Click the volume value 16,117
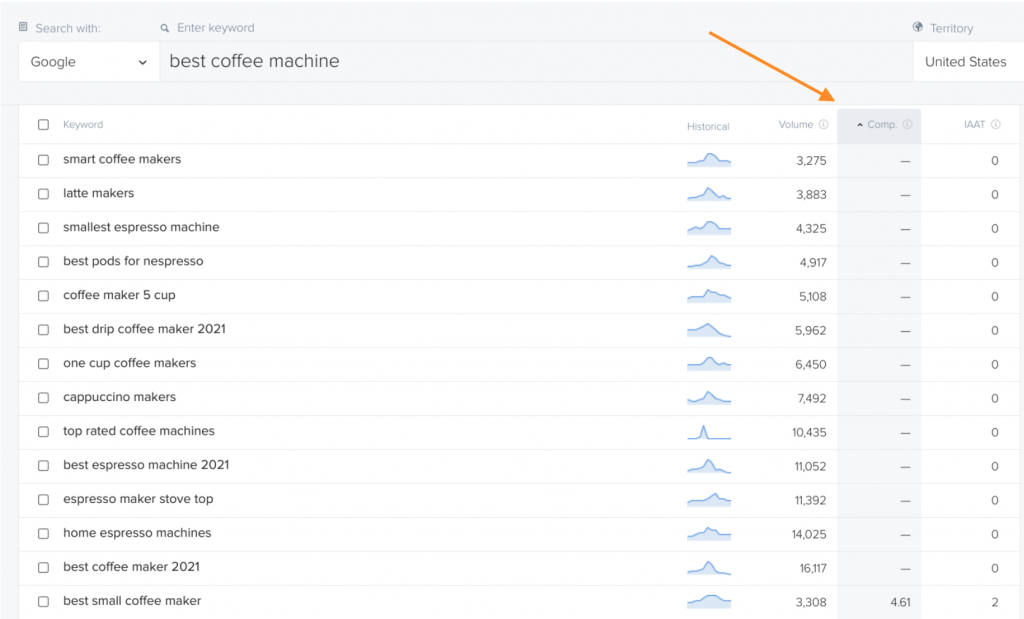Viewport: 1024px width, 619px height. pos(813,568)
